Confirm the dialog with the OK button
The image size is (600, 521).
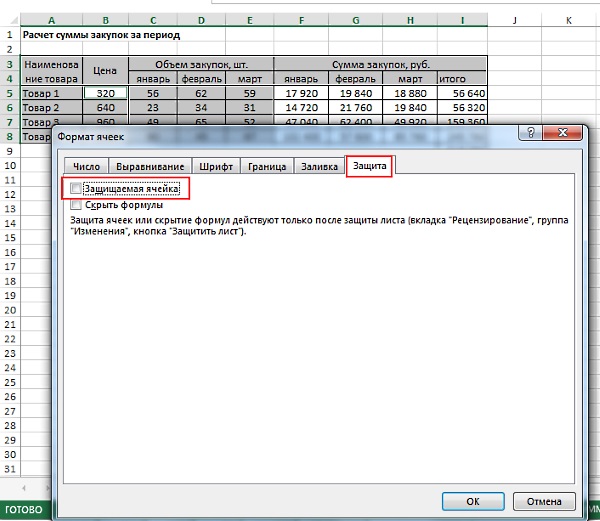point(472,501)
